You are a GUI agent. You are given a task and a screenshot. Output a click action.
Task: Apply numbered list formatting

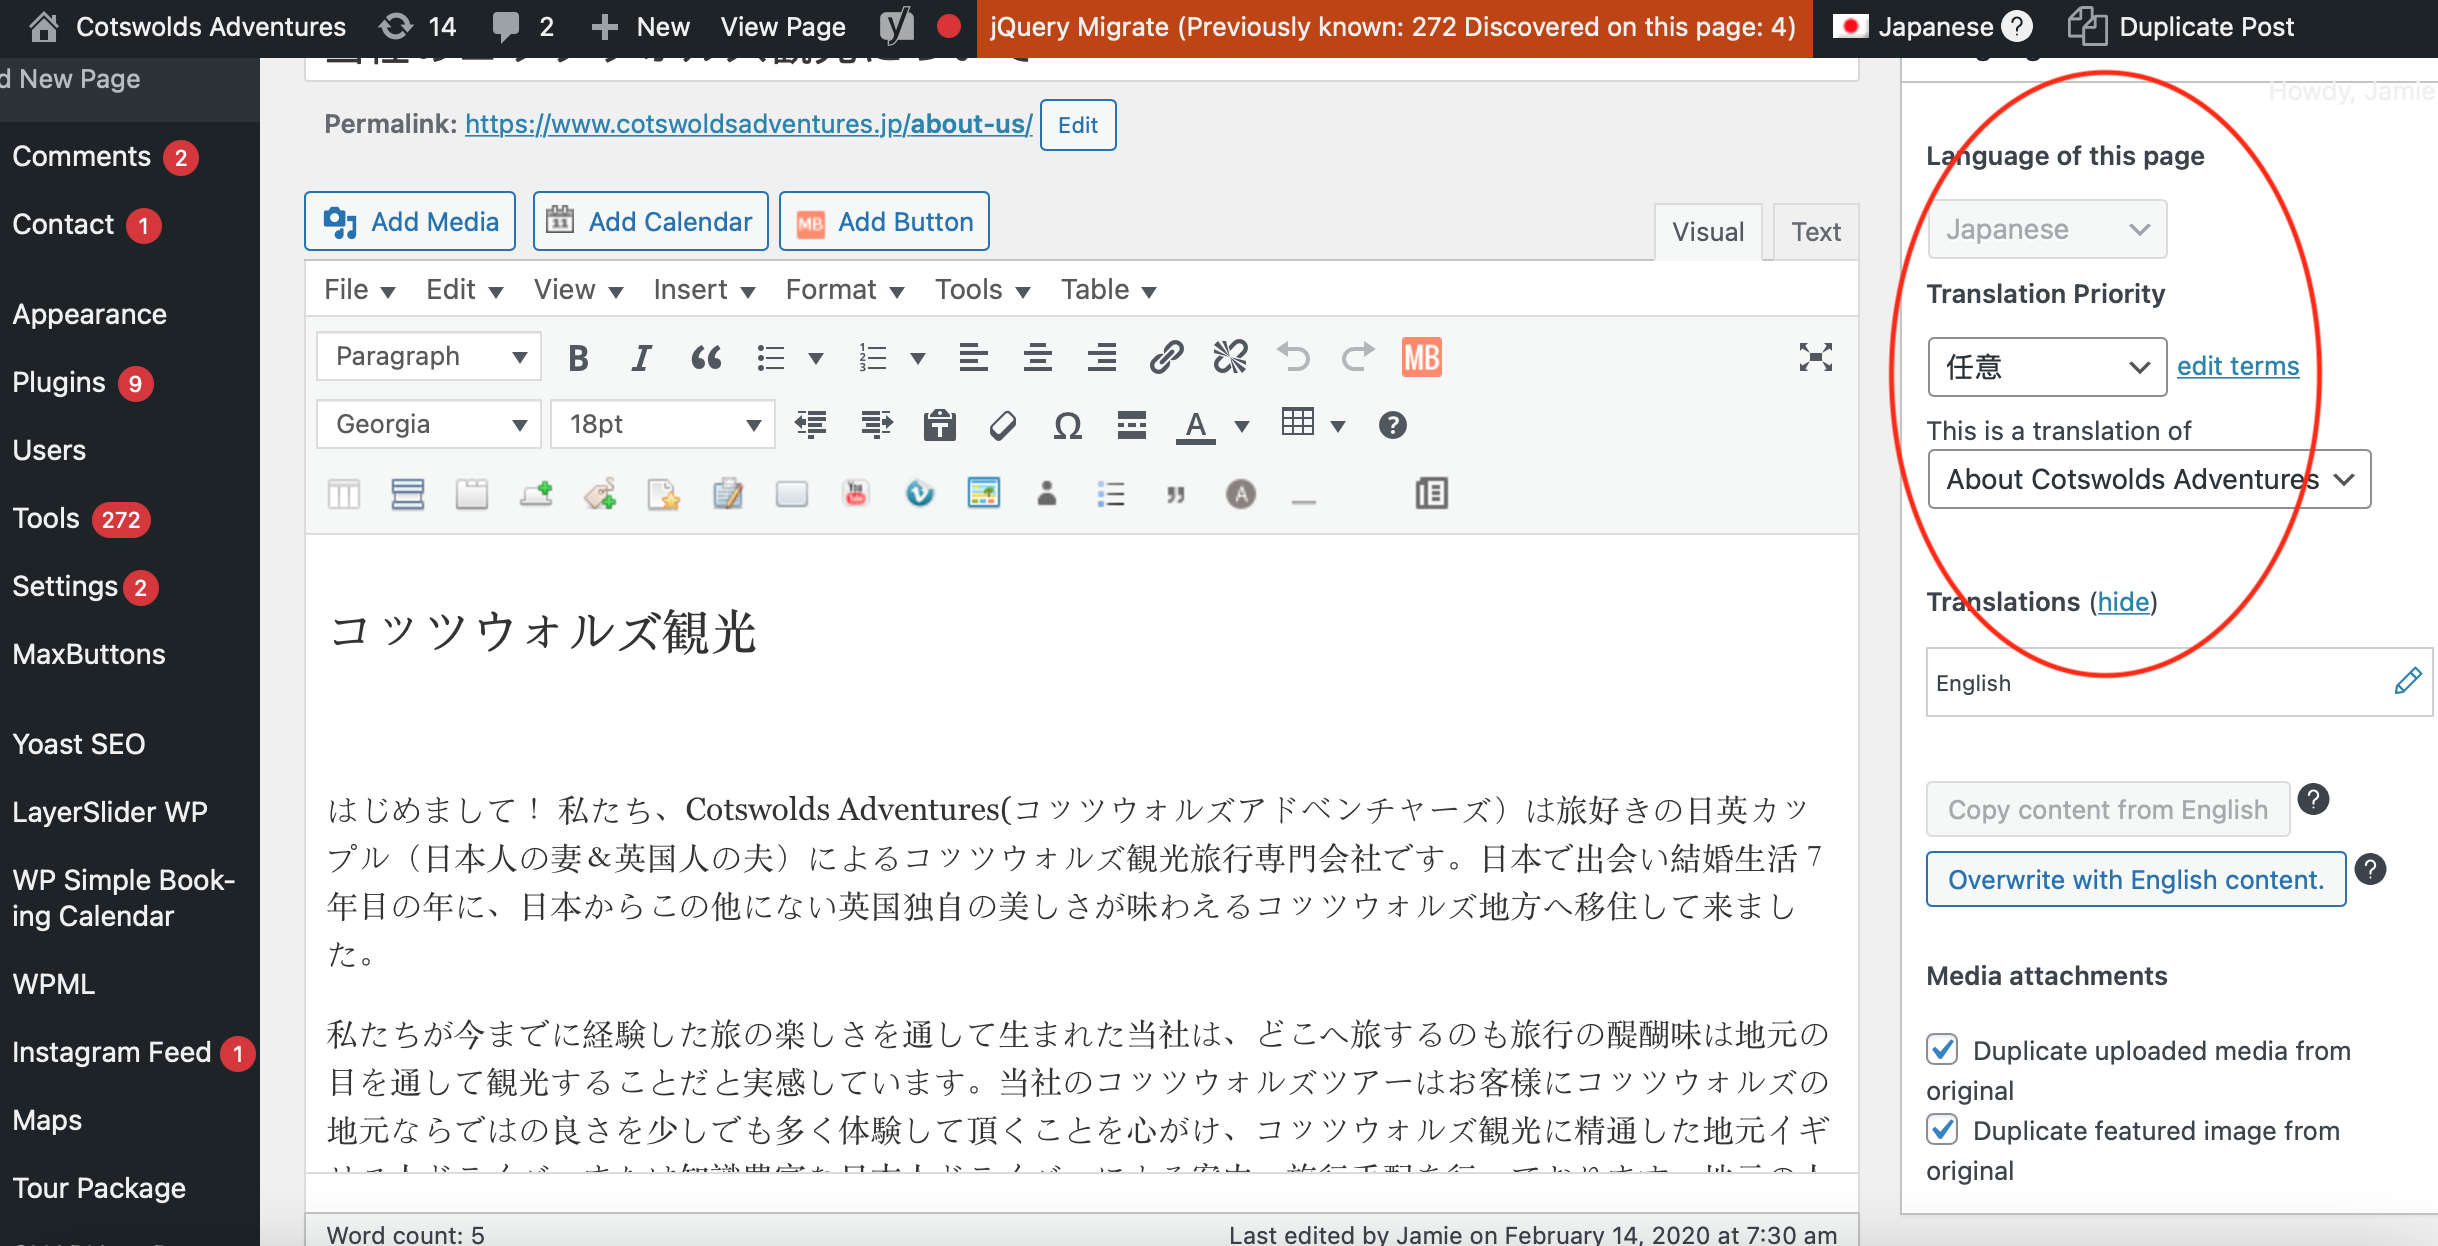[x=873, y=357]
